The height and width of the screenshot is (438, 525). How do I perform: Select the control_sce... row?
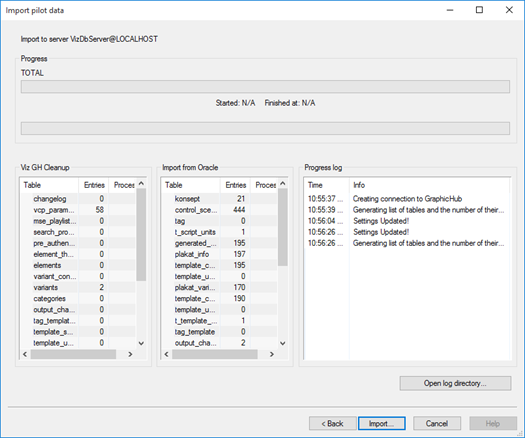(x=220, y=210)
